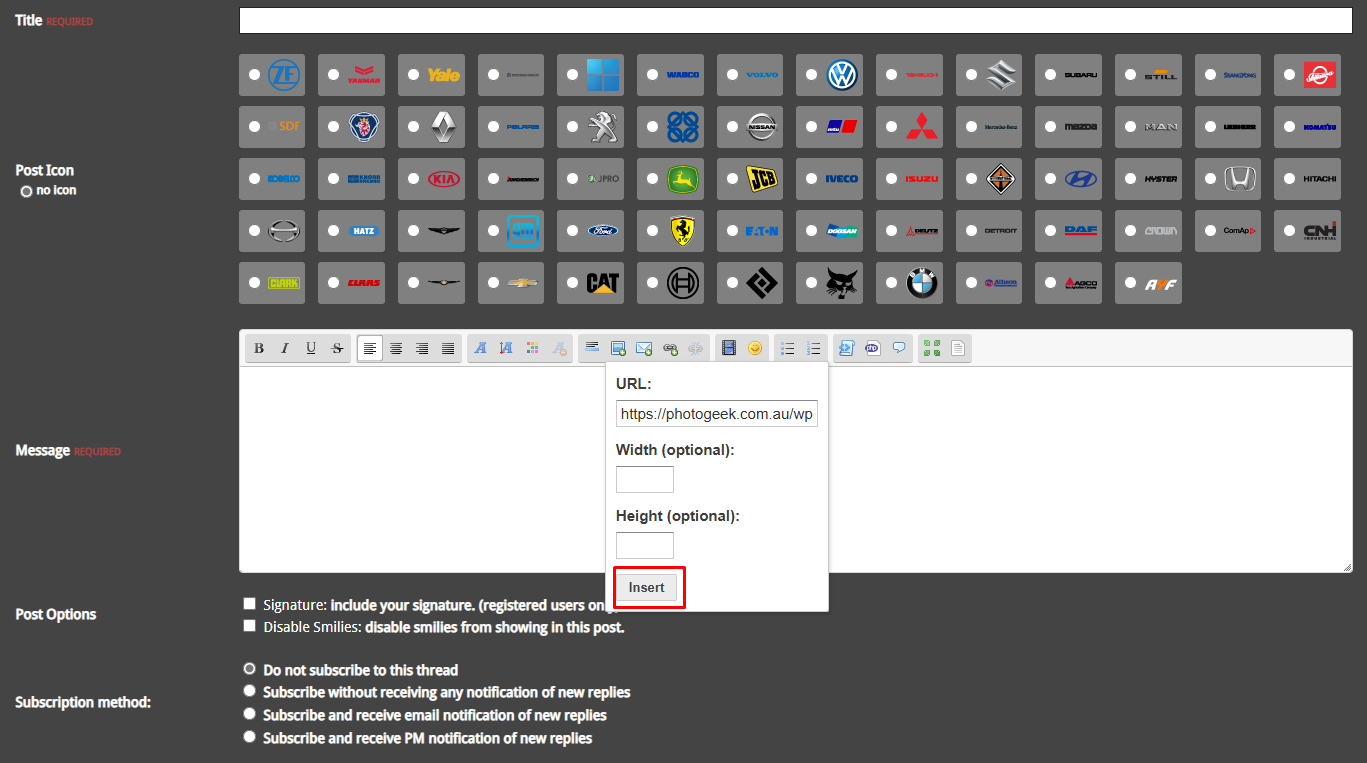1367x763 pixels.
Task: Choose the DAF post icon
Action: pos(1051,231)
